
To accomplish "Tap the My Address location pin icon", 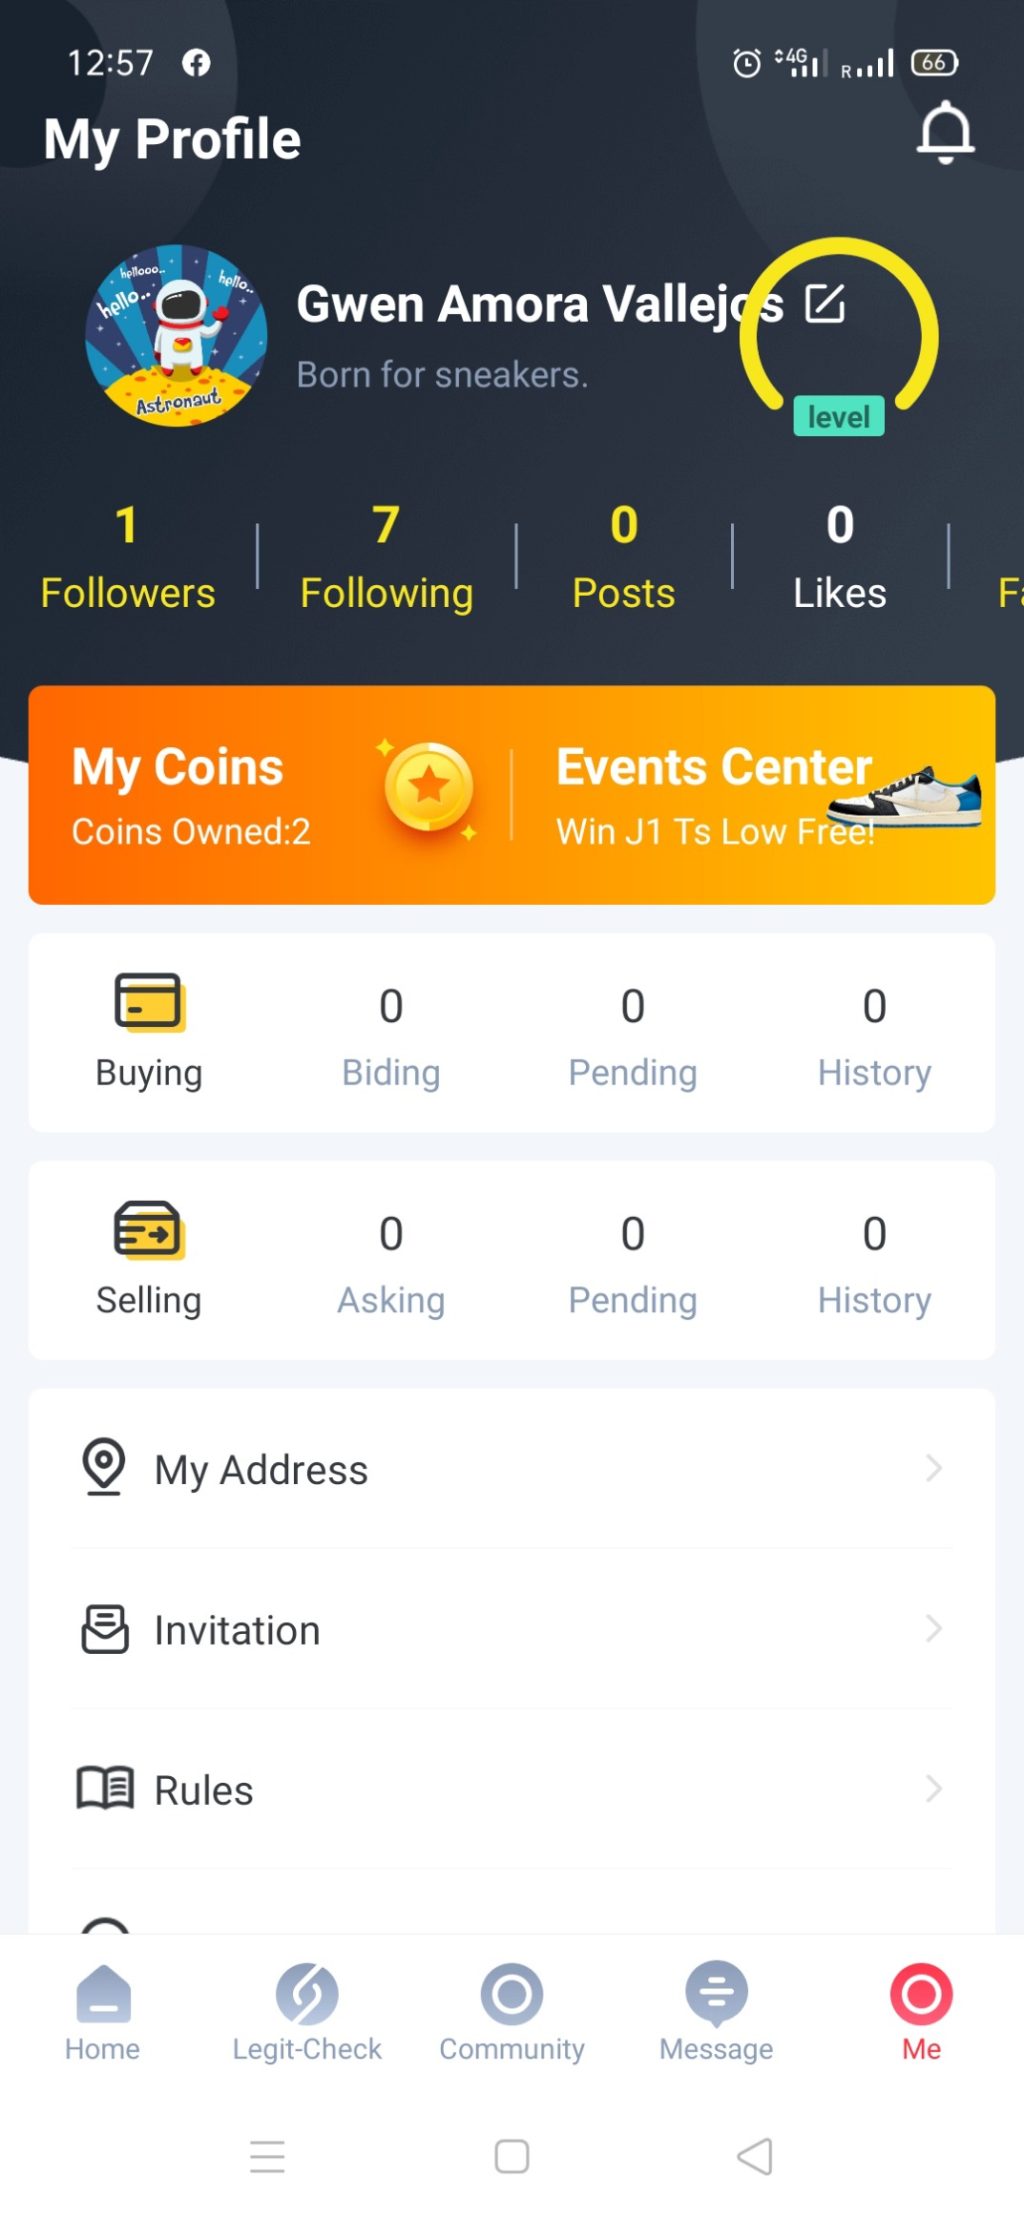I will click(104, 1467).
